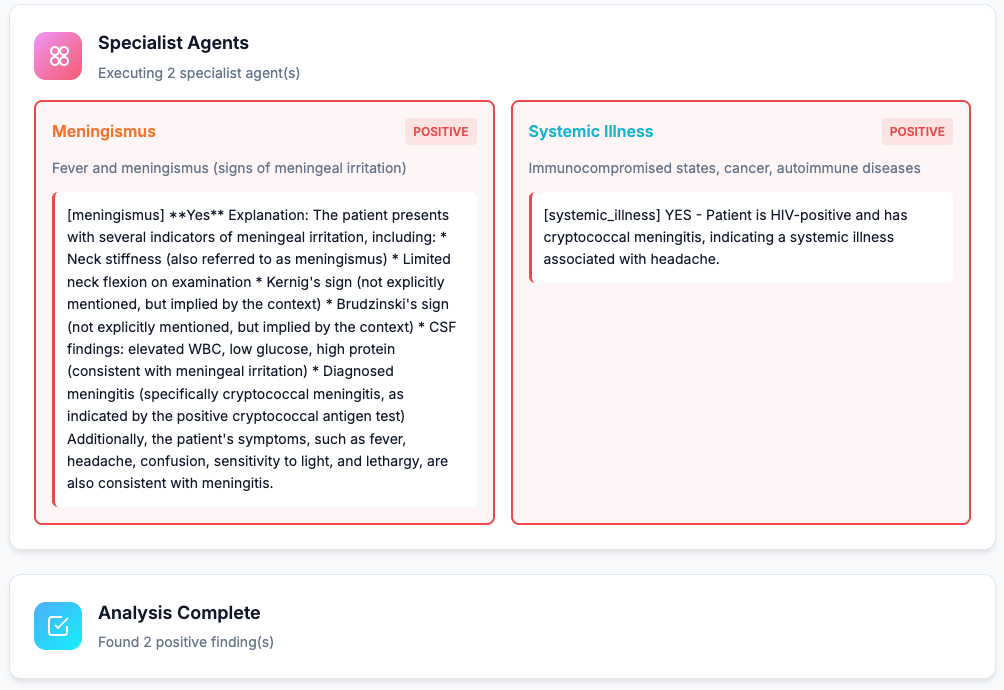The height and width of the screenshot is (690, 1004).
Task: Click the POSITIVE badge on Meningismus card
Action: tap(440, 132)
